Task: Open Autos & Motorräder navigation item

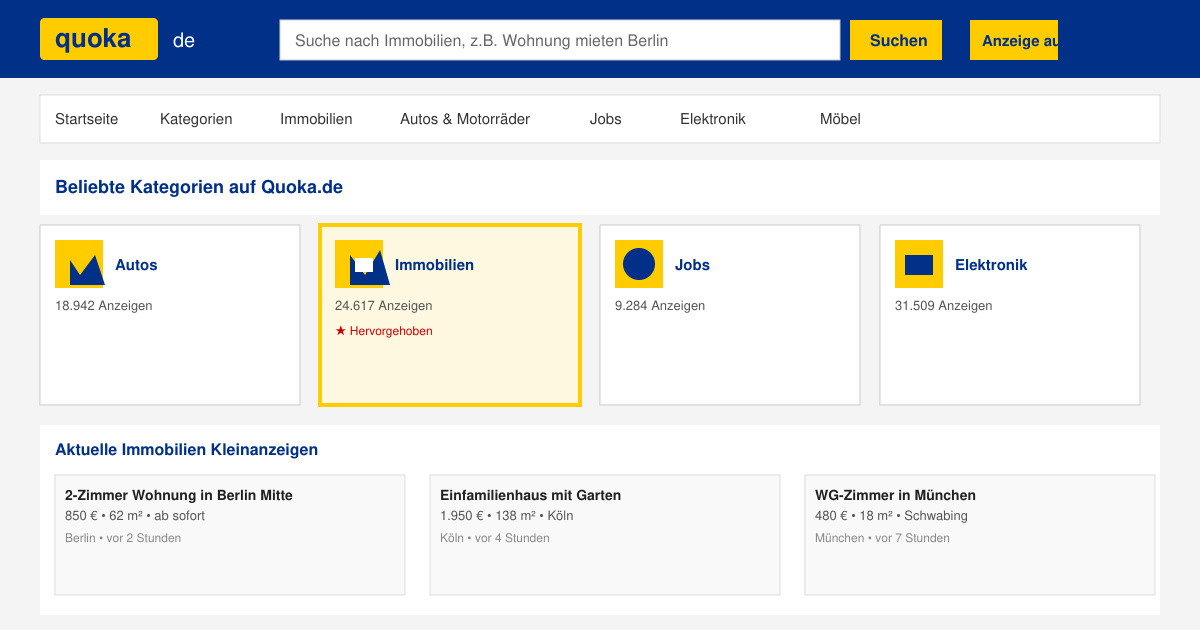Action: click(x=465, y=119)
